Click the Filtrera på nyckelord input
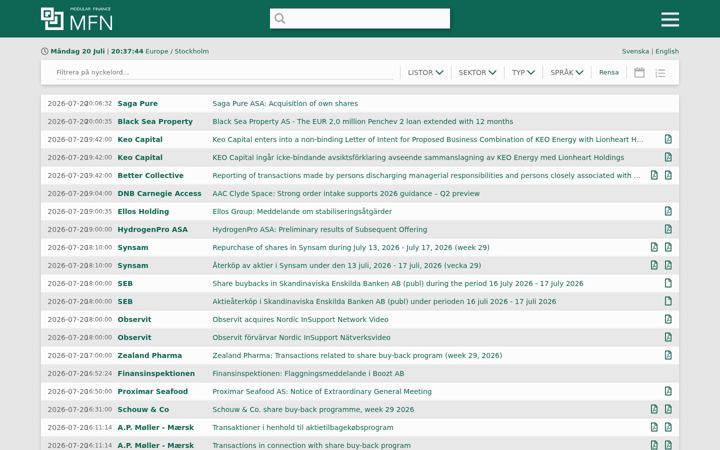The height and width of the screenshot is (450, 720). point(225,73)
